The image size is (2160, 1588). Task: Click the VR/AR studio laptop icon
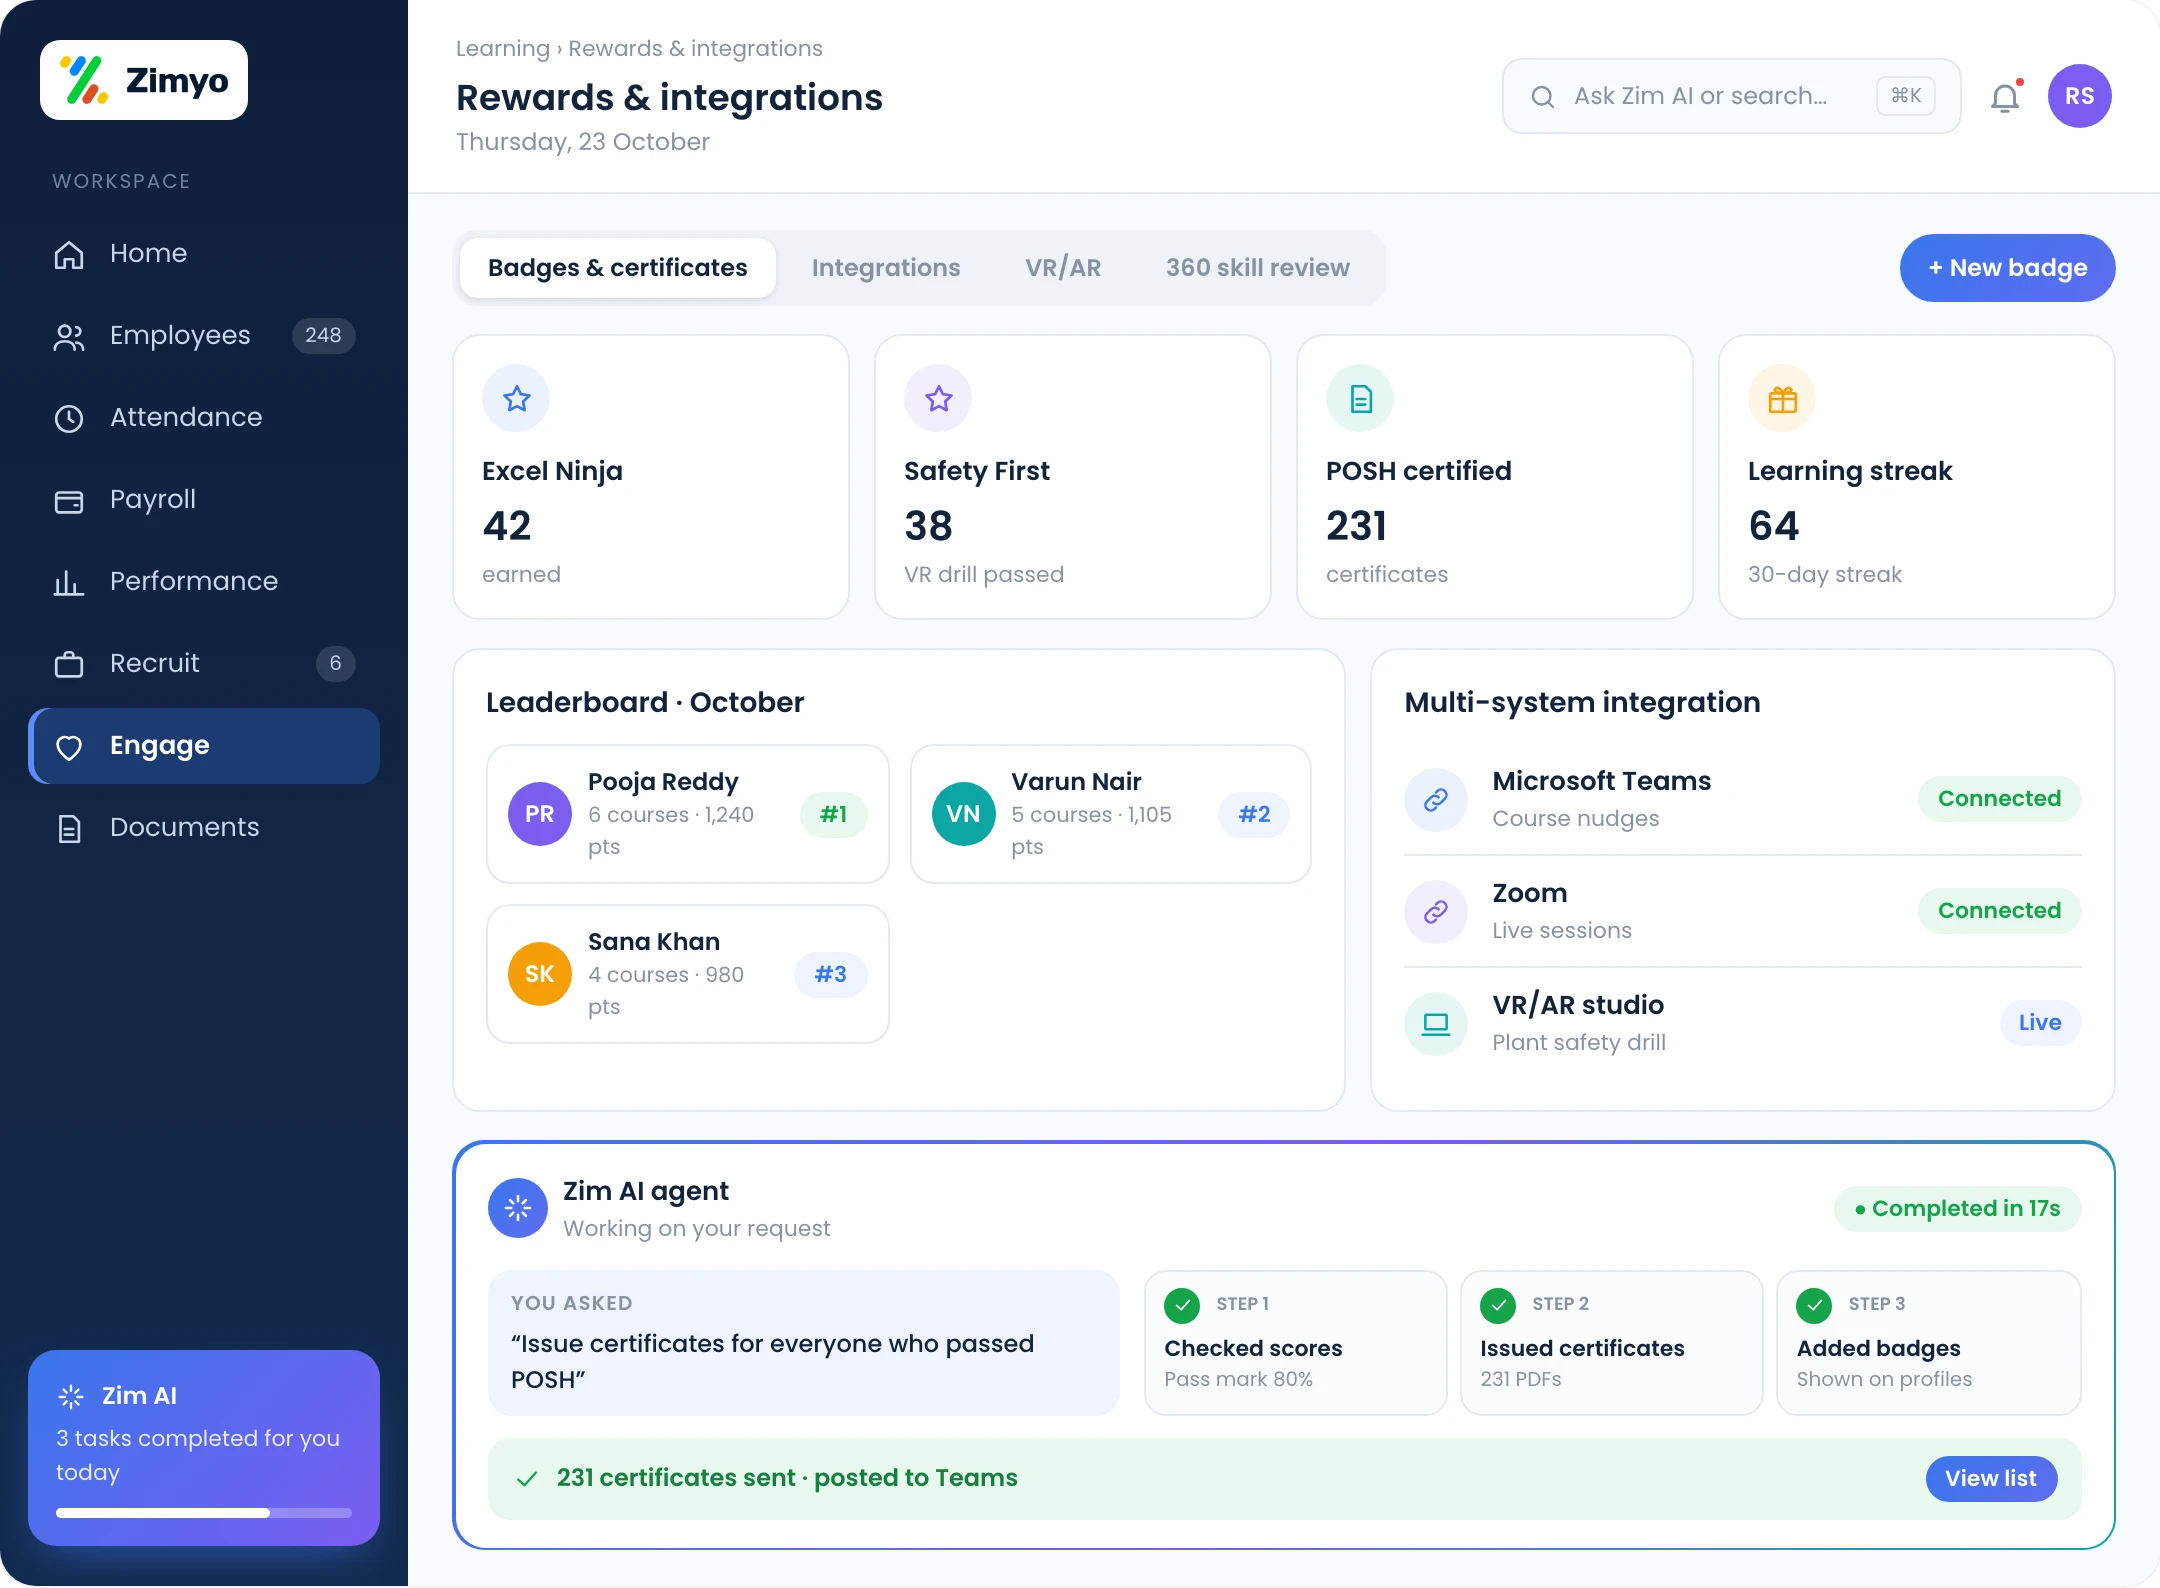click(1436, 1024)
